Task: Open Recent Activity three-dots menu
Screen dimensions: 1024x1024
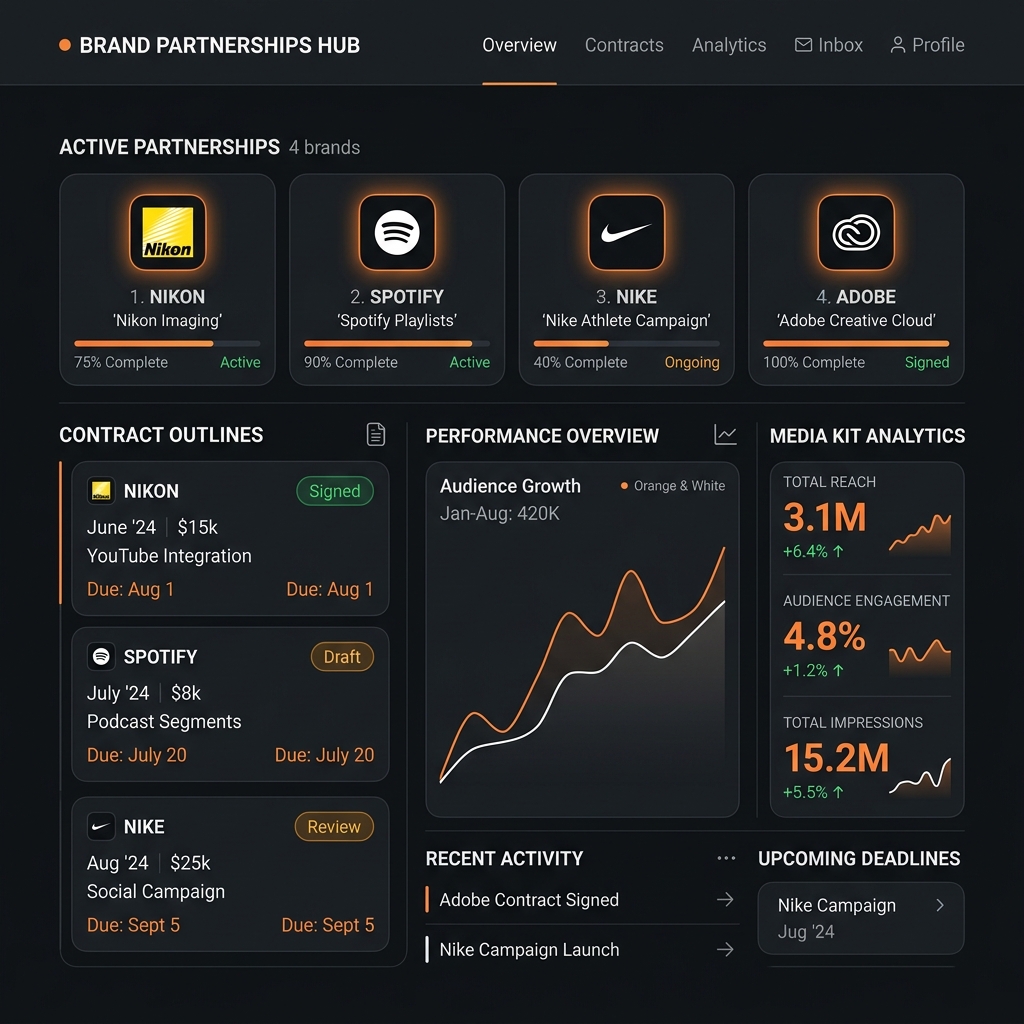Action: point(726,858)
